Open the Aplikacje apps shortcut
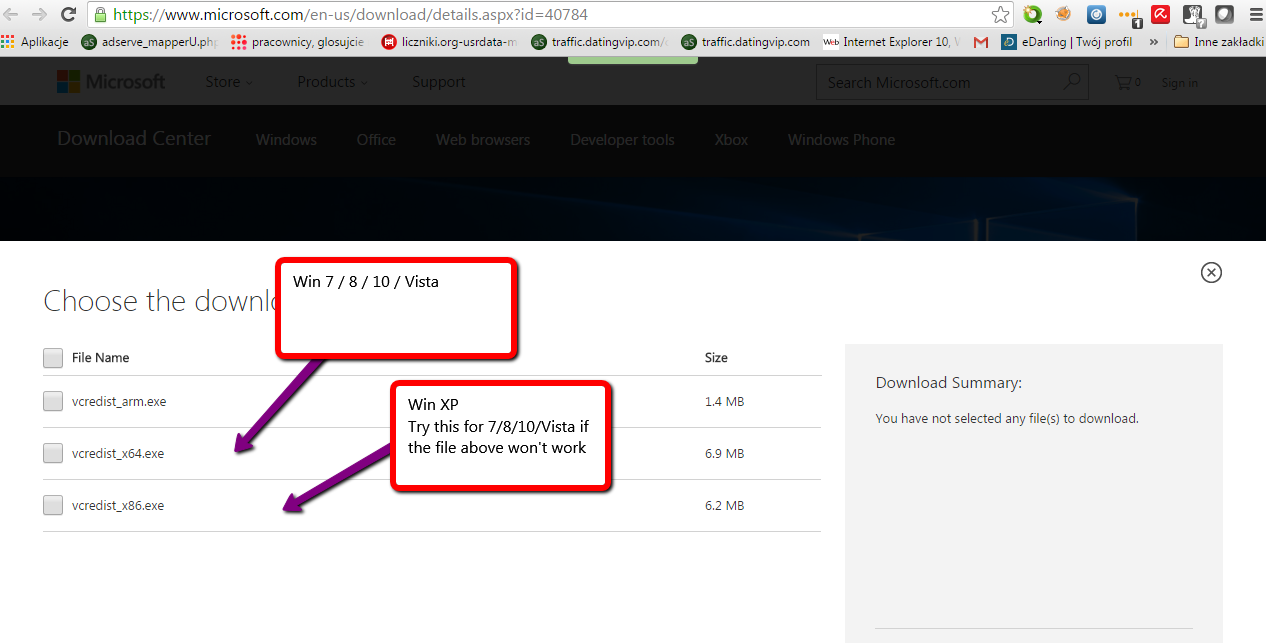This screenshot has height=643, width=1266. click(35, 42)
